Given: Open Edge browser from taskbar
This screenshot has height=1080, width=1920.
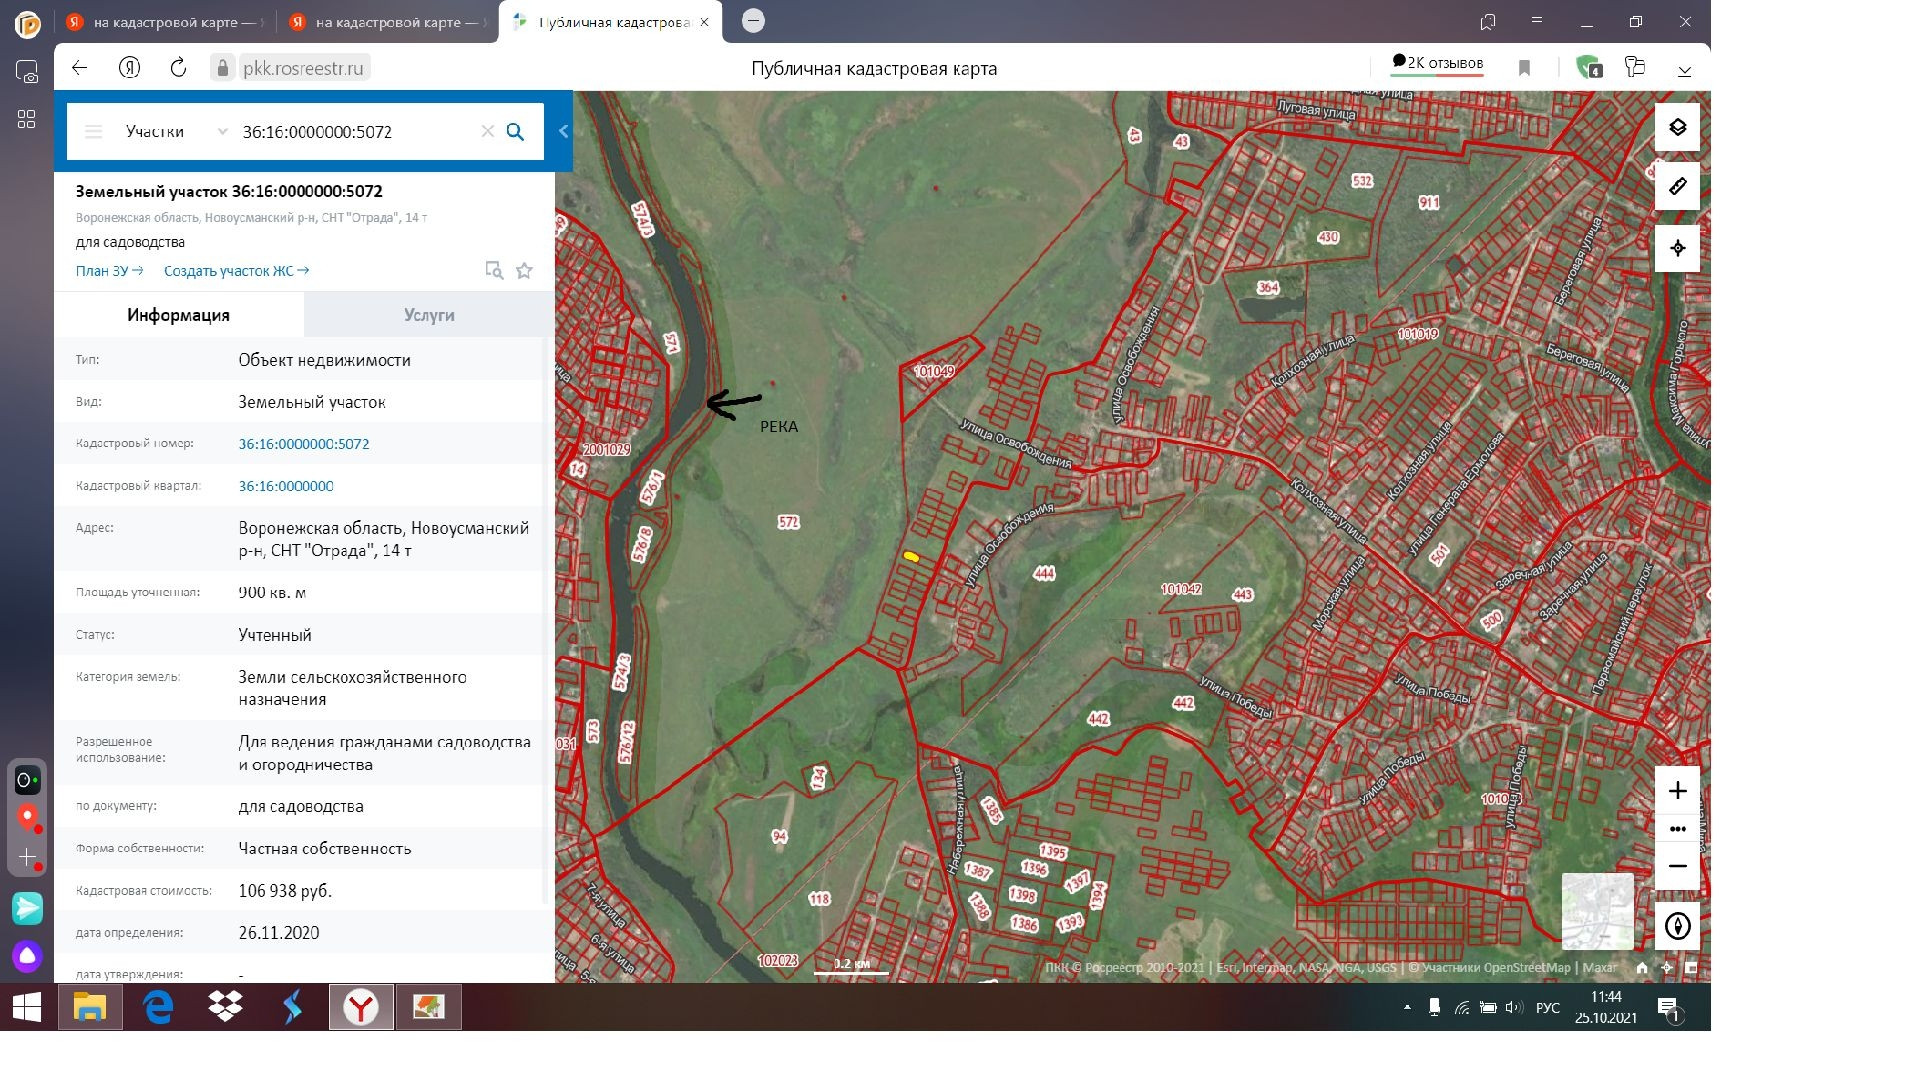Looking at the screenshot, I should (158, 1007).
